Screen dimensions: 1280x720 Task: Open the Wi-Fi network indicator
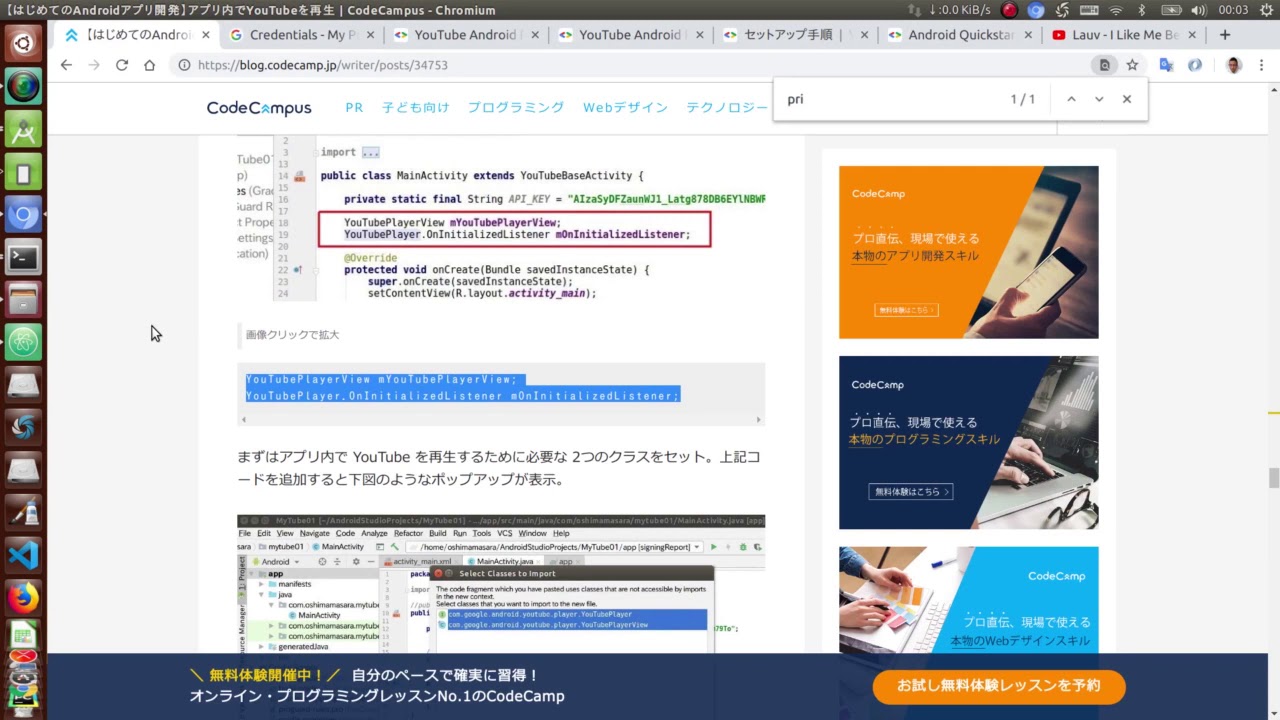(x=1116, y=10)
